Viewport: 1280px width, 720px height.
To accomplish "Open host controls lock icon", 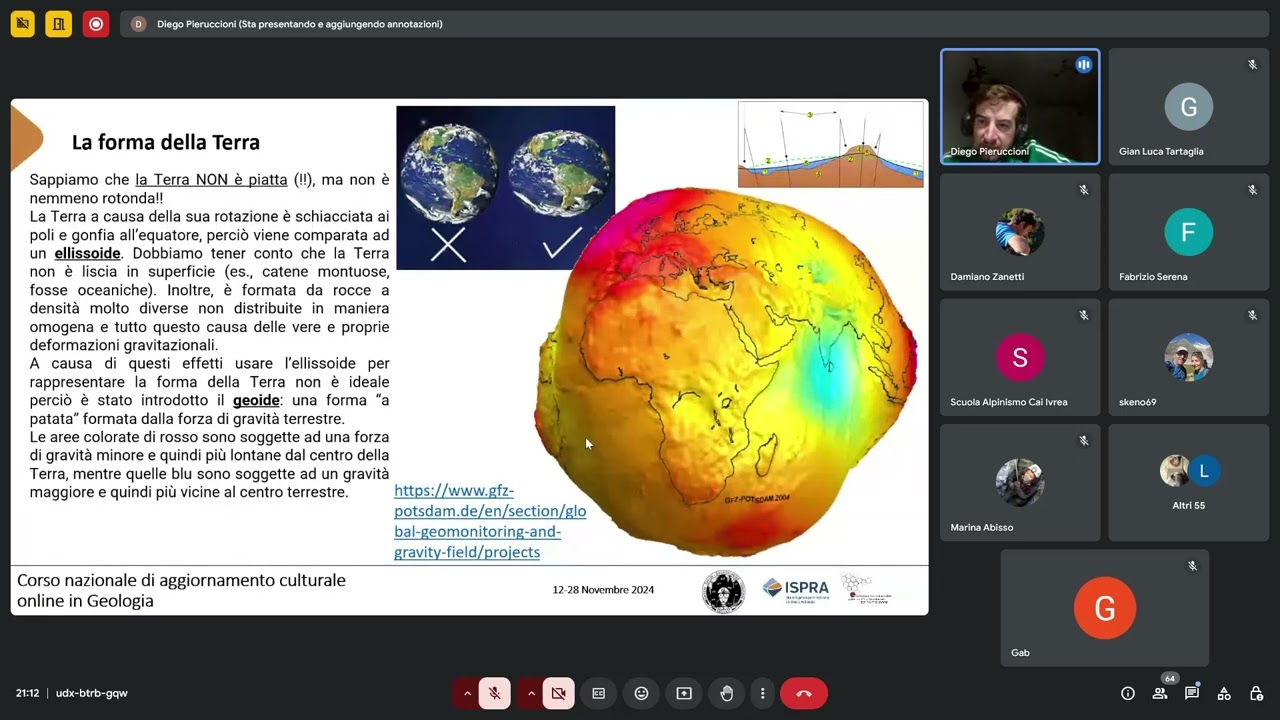I will pyautogui.click(x=1256, y=693).
